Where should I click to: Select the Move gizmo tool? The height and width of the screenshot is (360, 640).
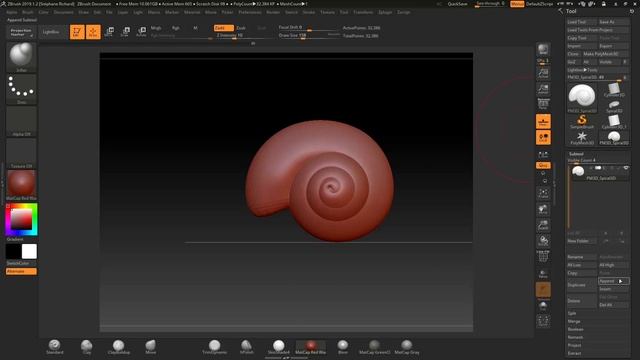click(x=109, y=32)
